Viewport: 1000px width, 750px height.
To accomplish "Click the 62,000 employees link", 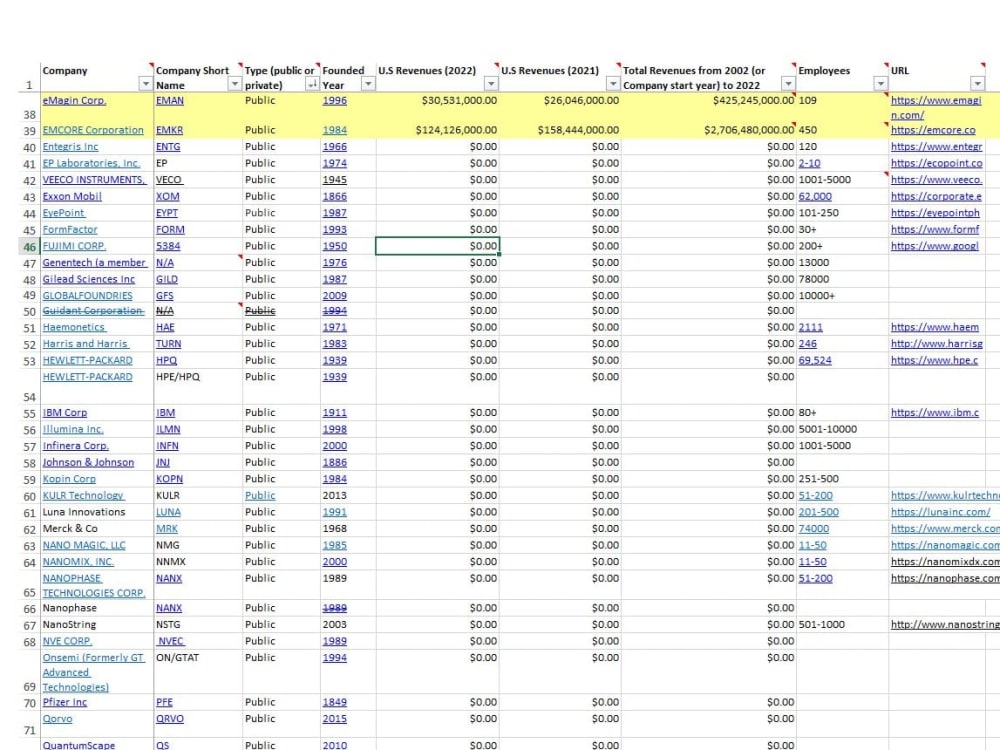I will (815, 196).
